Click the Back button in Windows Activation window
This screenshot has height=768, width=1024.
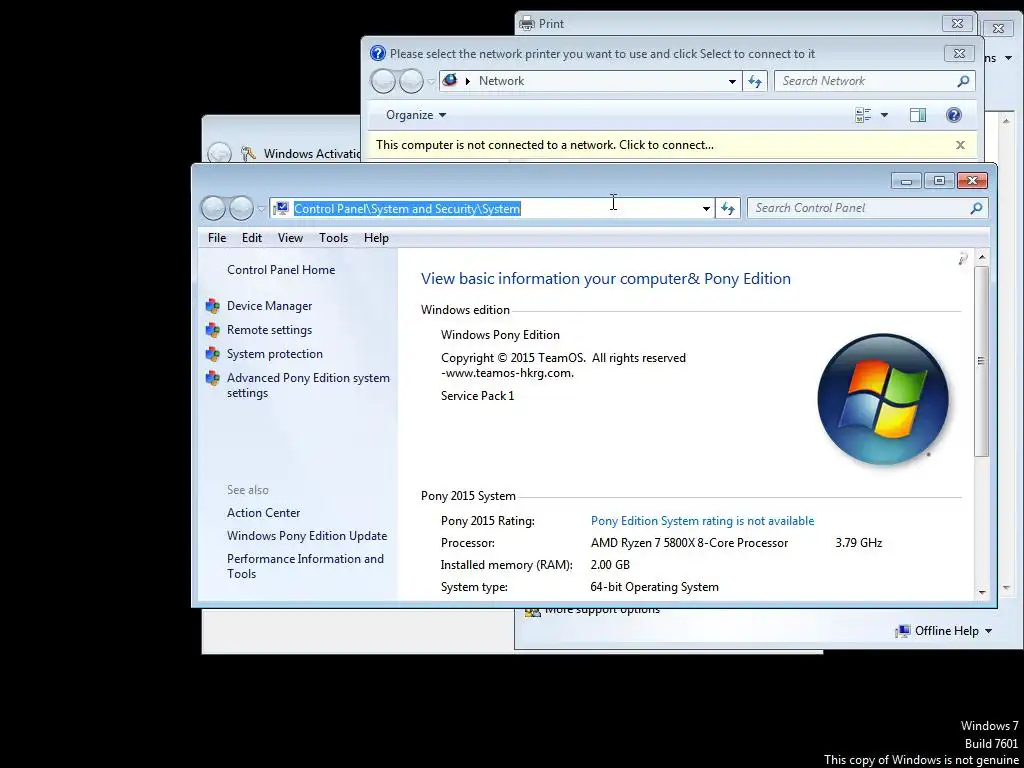tap(219, 153)
